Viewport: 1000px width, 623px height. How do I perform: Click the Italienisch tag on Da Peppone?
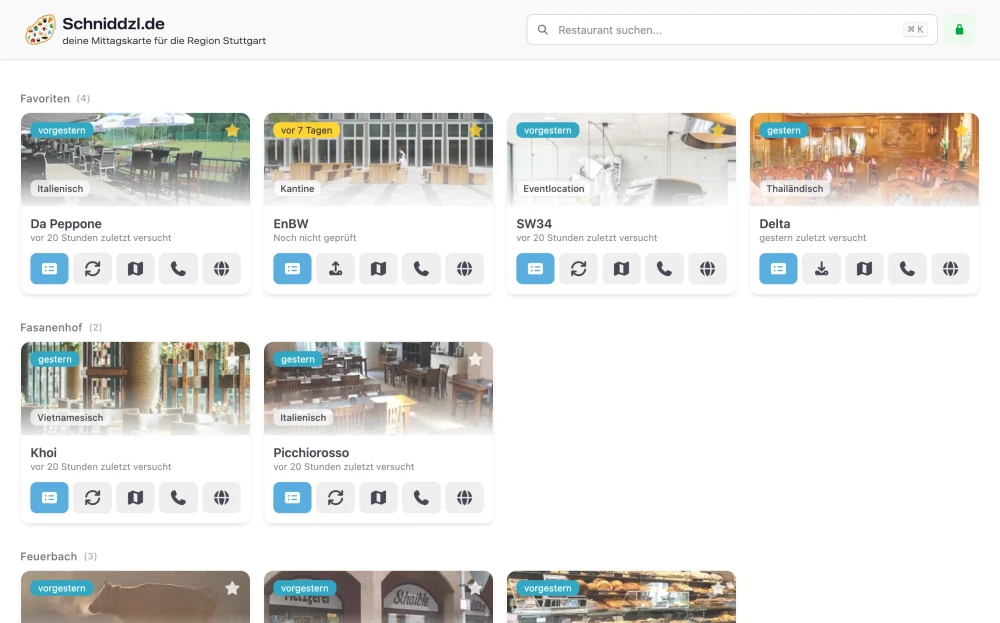click(60, 188)
